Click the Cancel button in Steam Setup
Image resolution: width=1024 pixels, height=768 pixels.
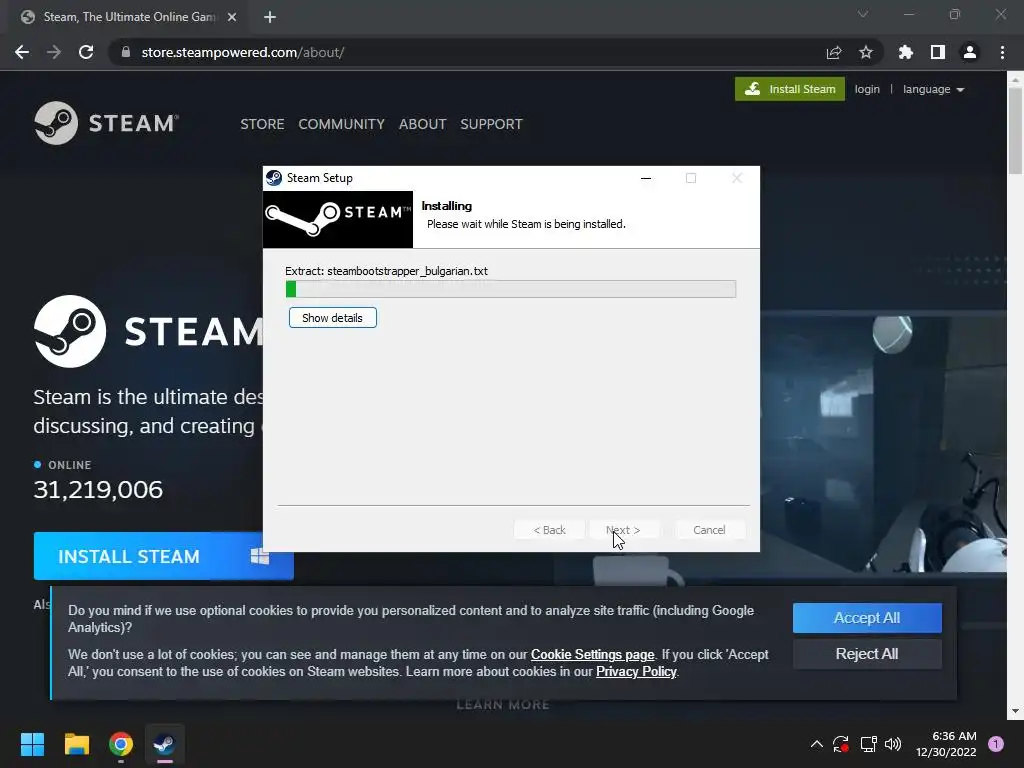(709, 530)
